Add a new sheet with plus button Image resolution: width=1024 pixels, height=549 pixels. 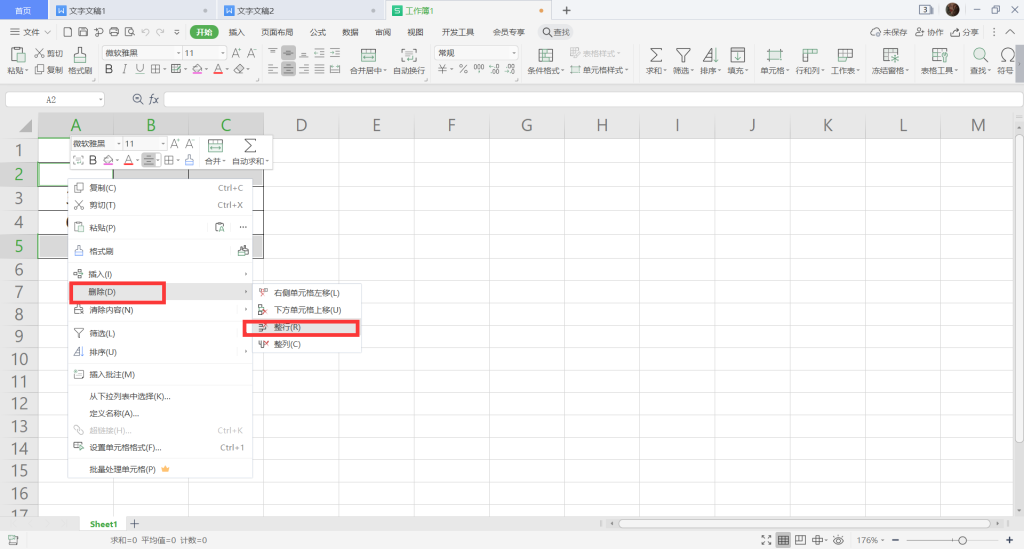click(x=135, y=524)
